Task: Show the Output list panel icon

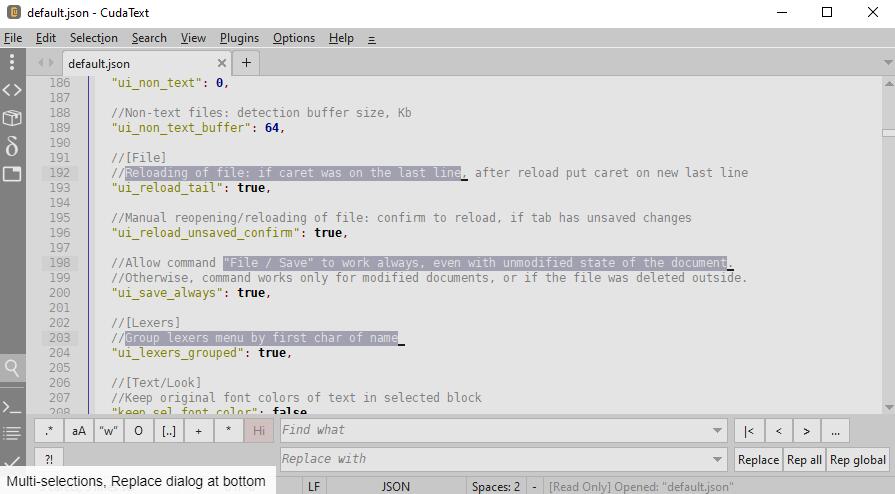Action: pos(12,433)
